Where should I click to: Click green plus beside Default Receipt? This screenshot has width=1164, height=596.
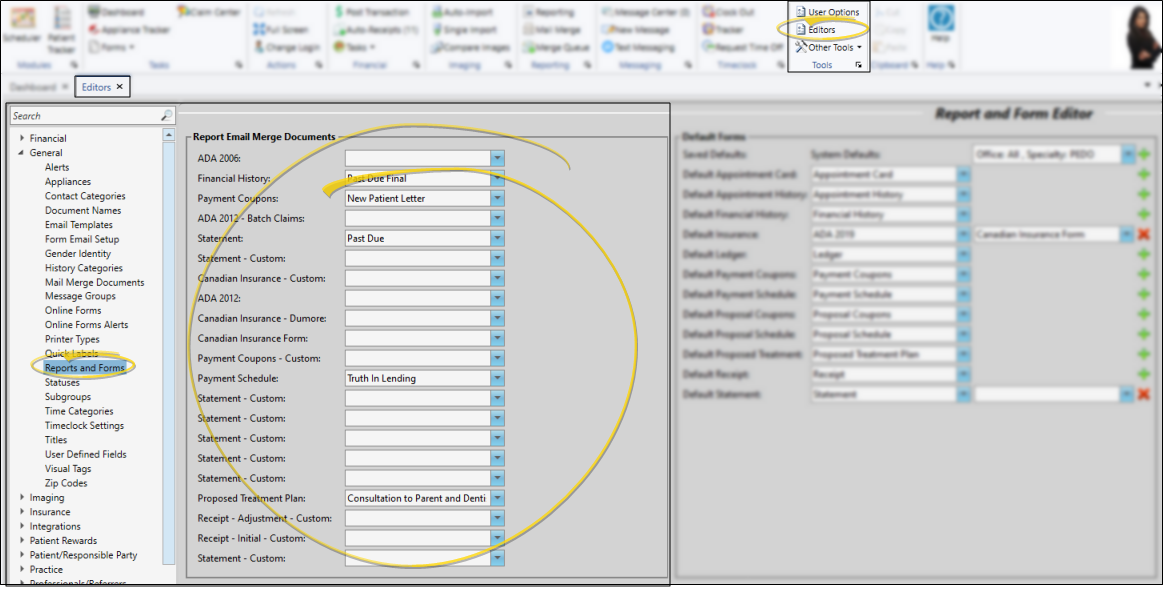click(x=1143, y=375)
